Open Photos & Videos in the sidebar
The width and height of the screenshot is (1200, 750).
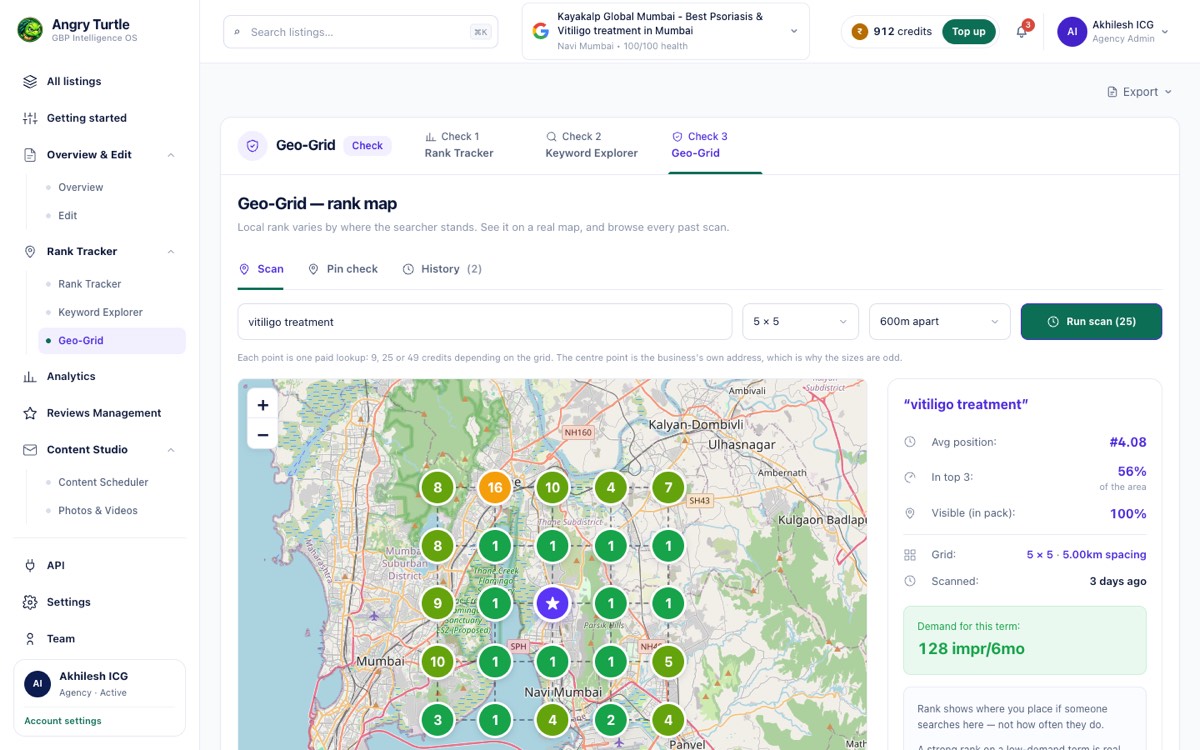pos(98,510)
